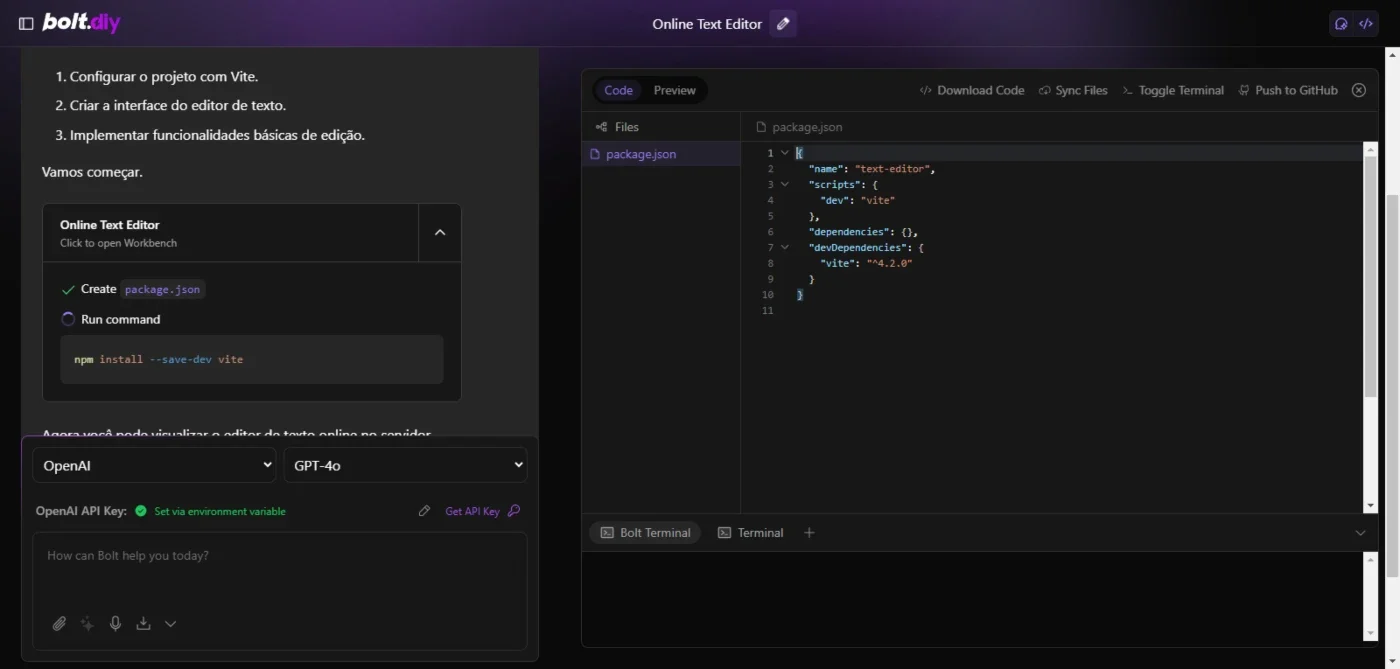Enhance prompt with sparkle icon
This screenshot has width=1400, height=669.
click(87, 623)
